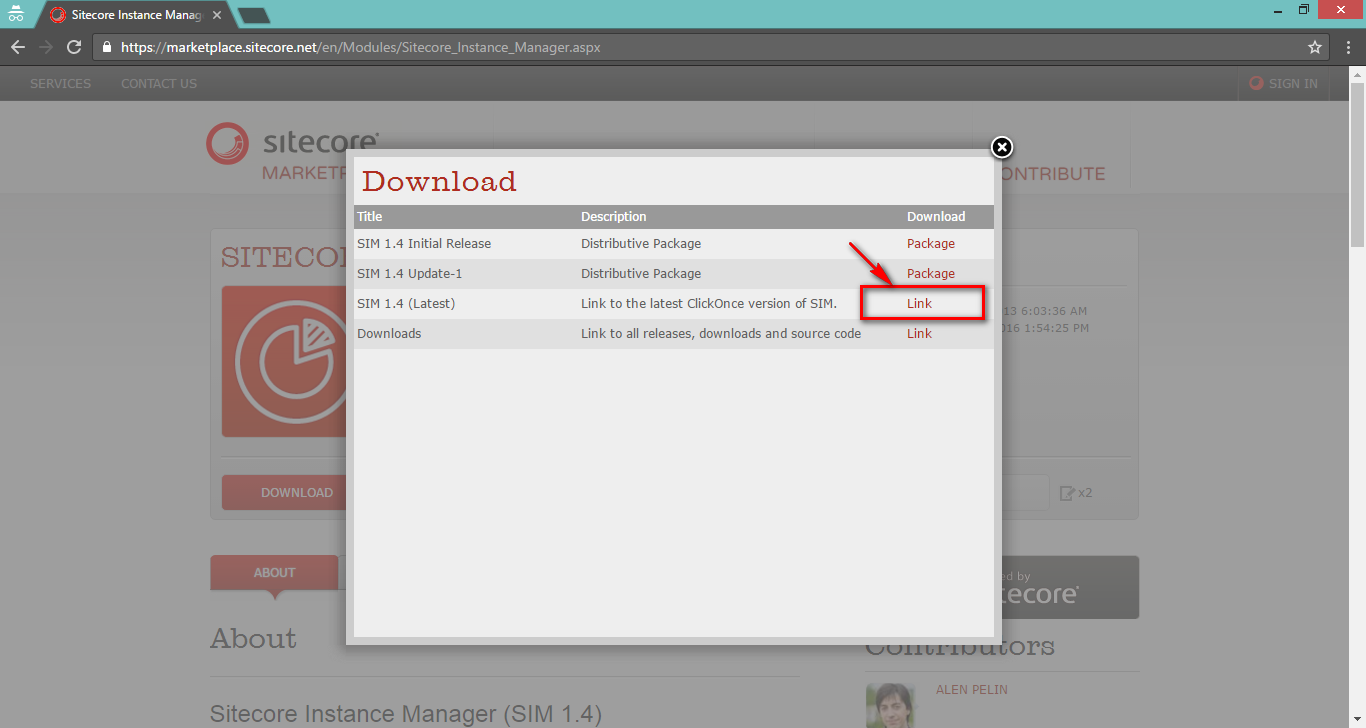1366x728 pixels.
Task: Open SERVICES in the top navigation
Action: click(60, 84)
